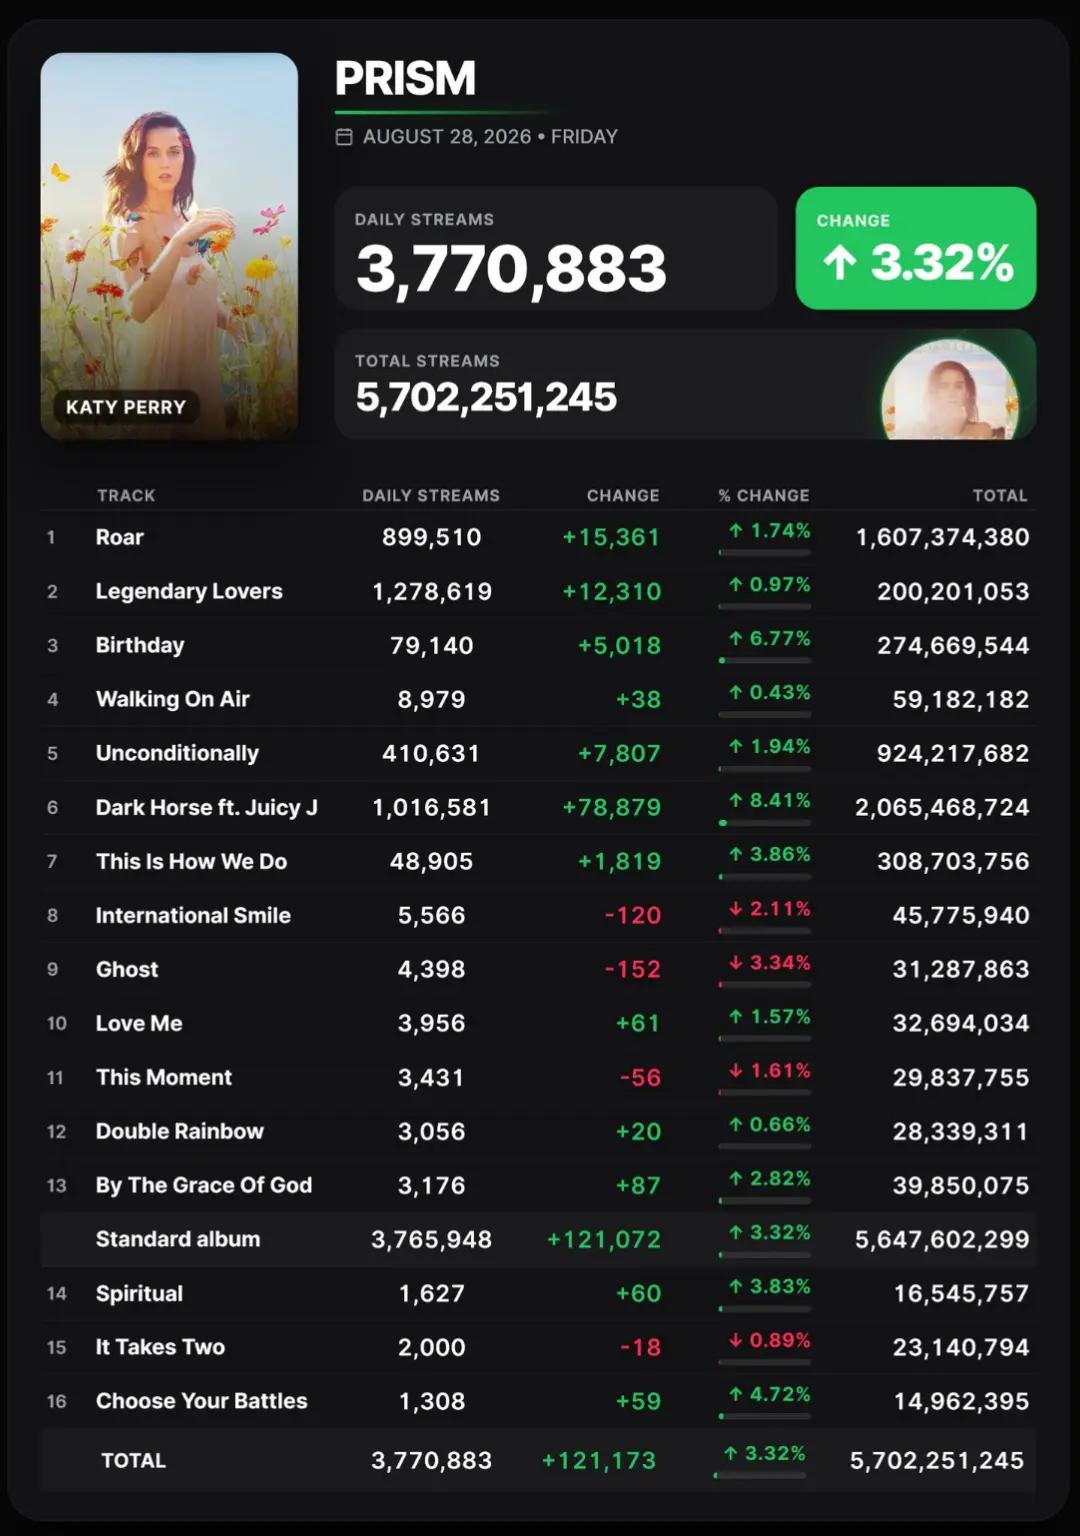Click the date text AUGUST 28, 2026
Image resolution: width=1080 pixels, height=1536 pixels.
pyautogui.click(x=447, y=137)
